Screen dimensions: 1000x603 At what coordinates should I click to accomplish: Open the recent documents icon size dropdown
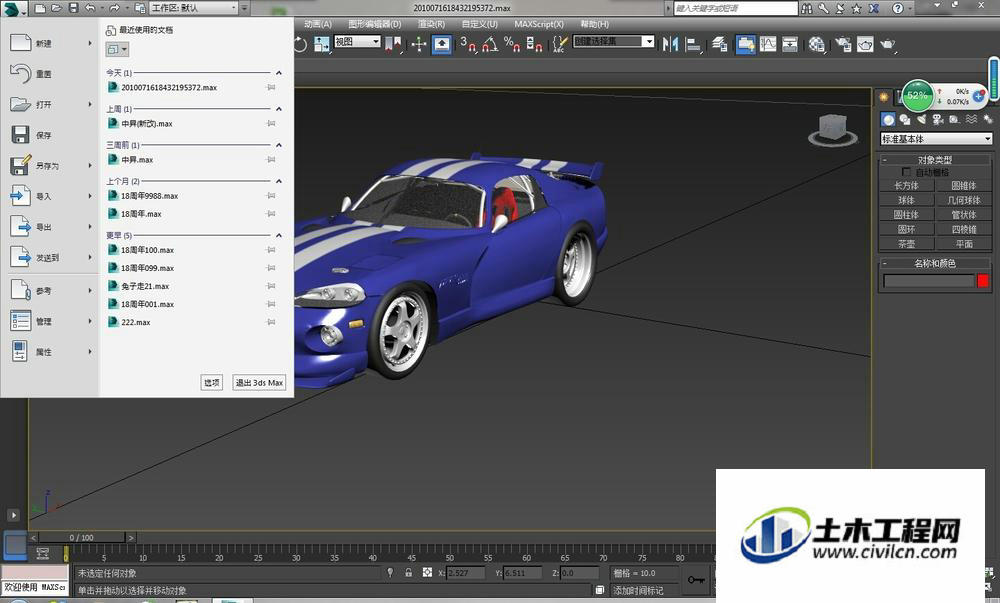[117, 49]
